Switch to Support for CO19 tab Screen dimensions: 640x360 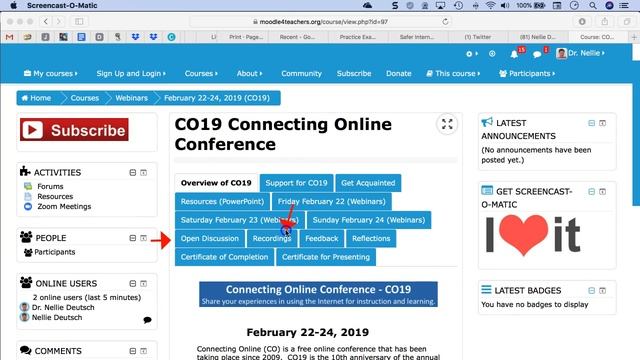pyautogui.click(x=296, y=183)
